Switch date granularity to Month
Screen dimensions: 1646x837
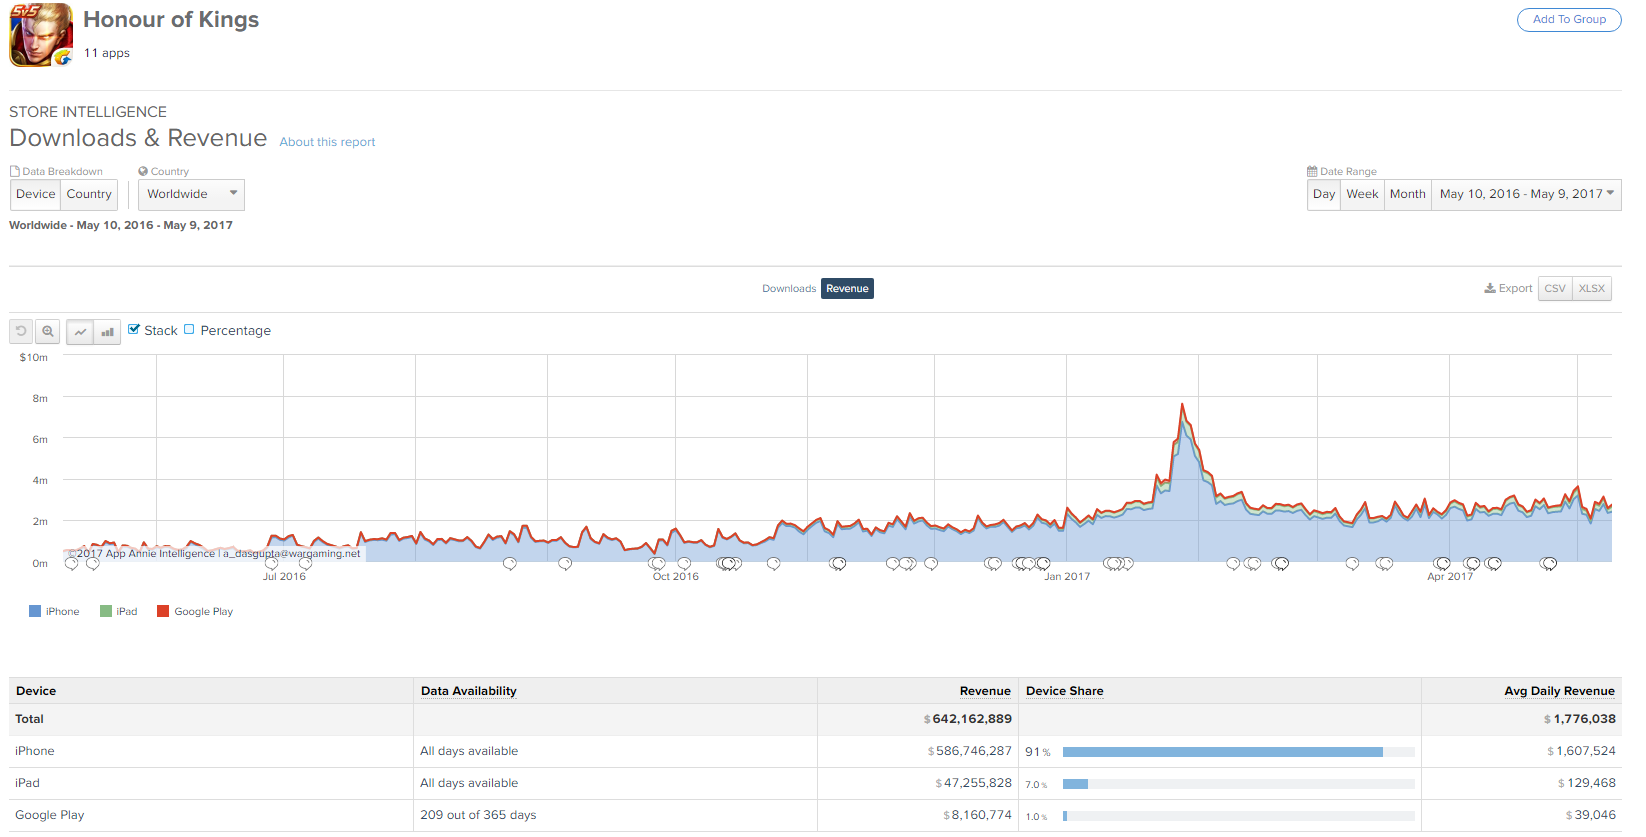(x=1408, y=194)
